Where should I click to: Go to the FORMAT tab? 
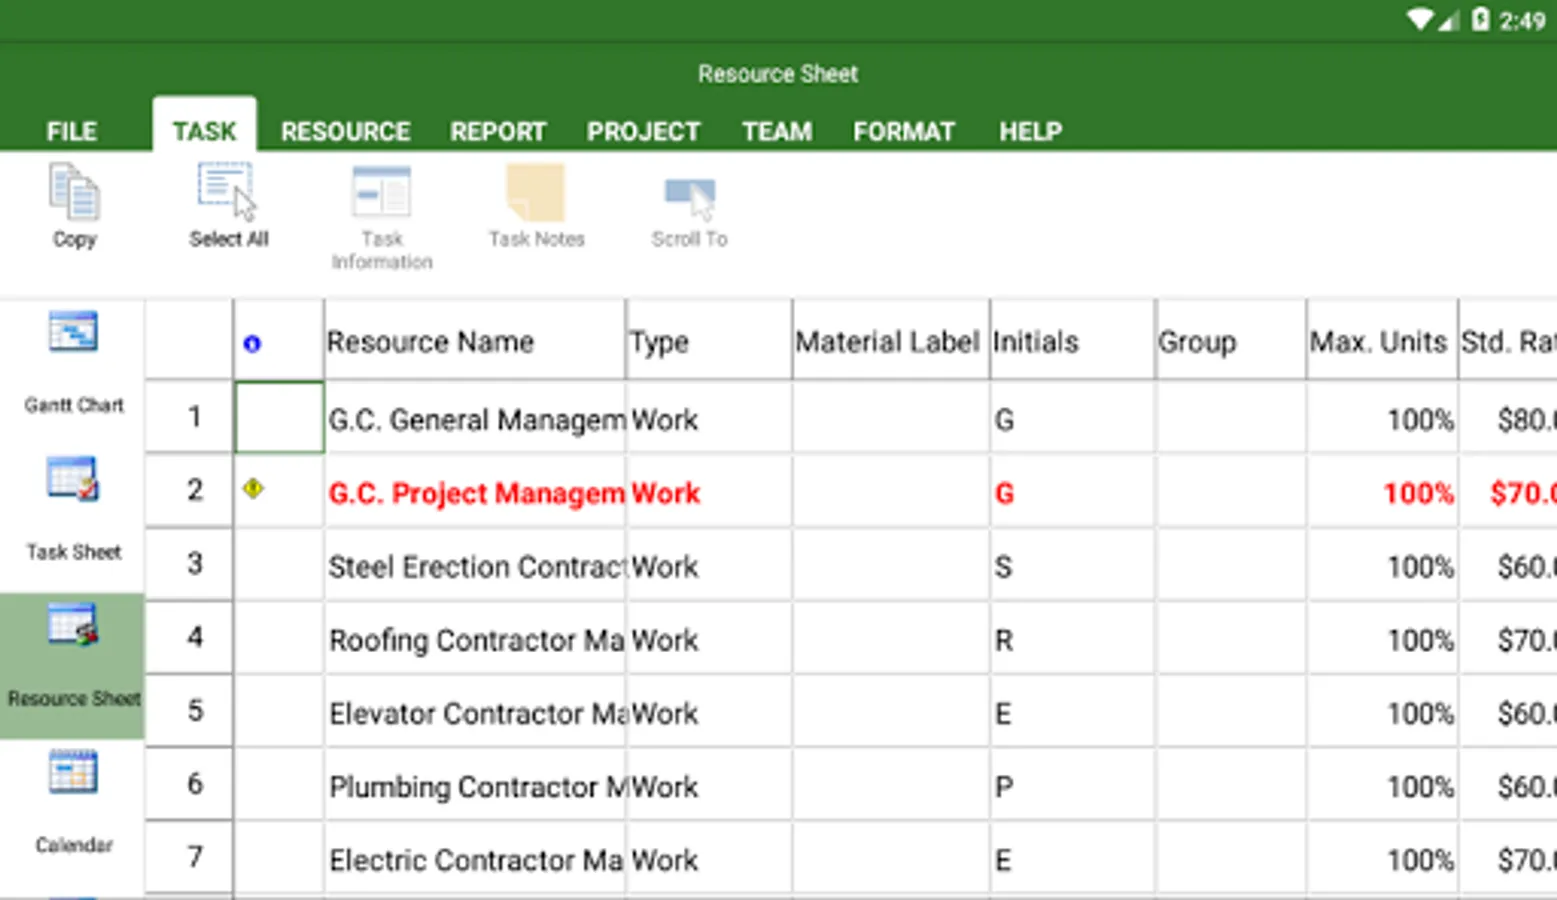[x=903, y=131]
